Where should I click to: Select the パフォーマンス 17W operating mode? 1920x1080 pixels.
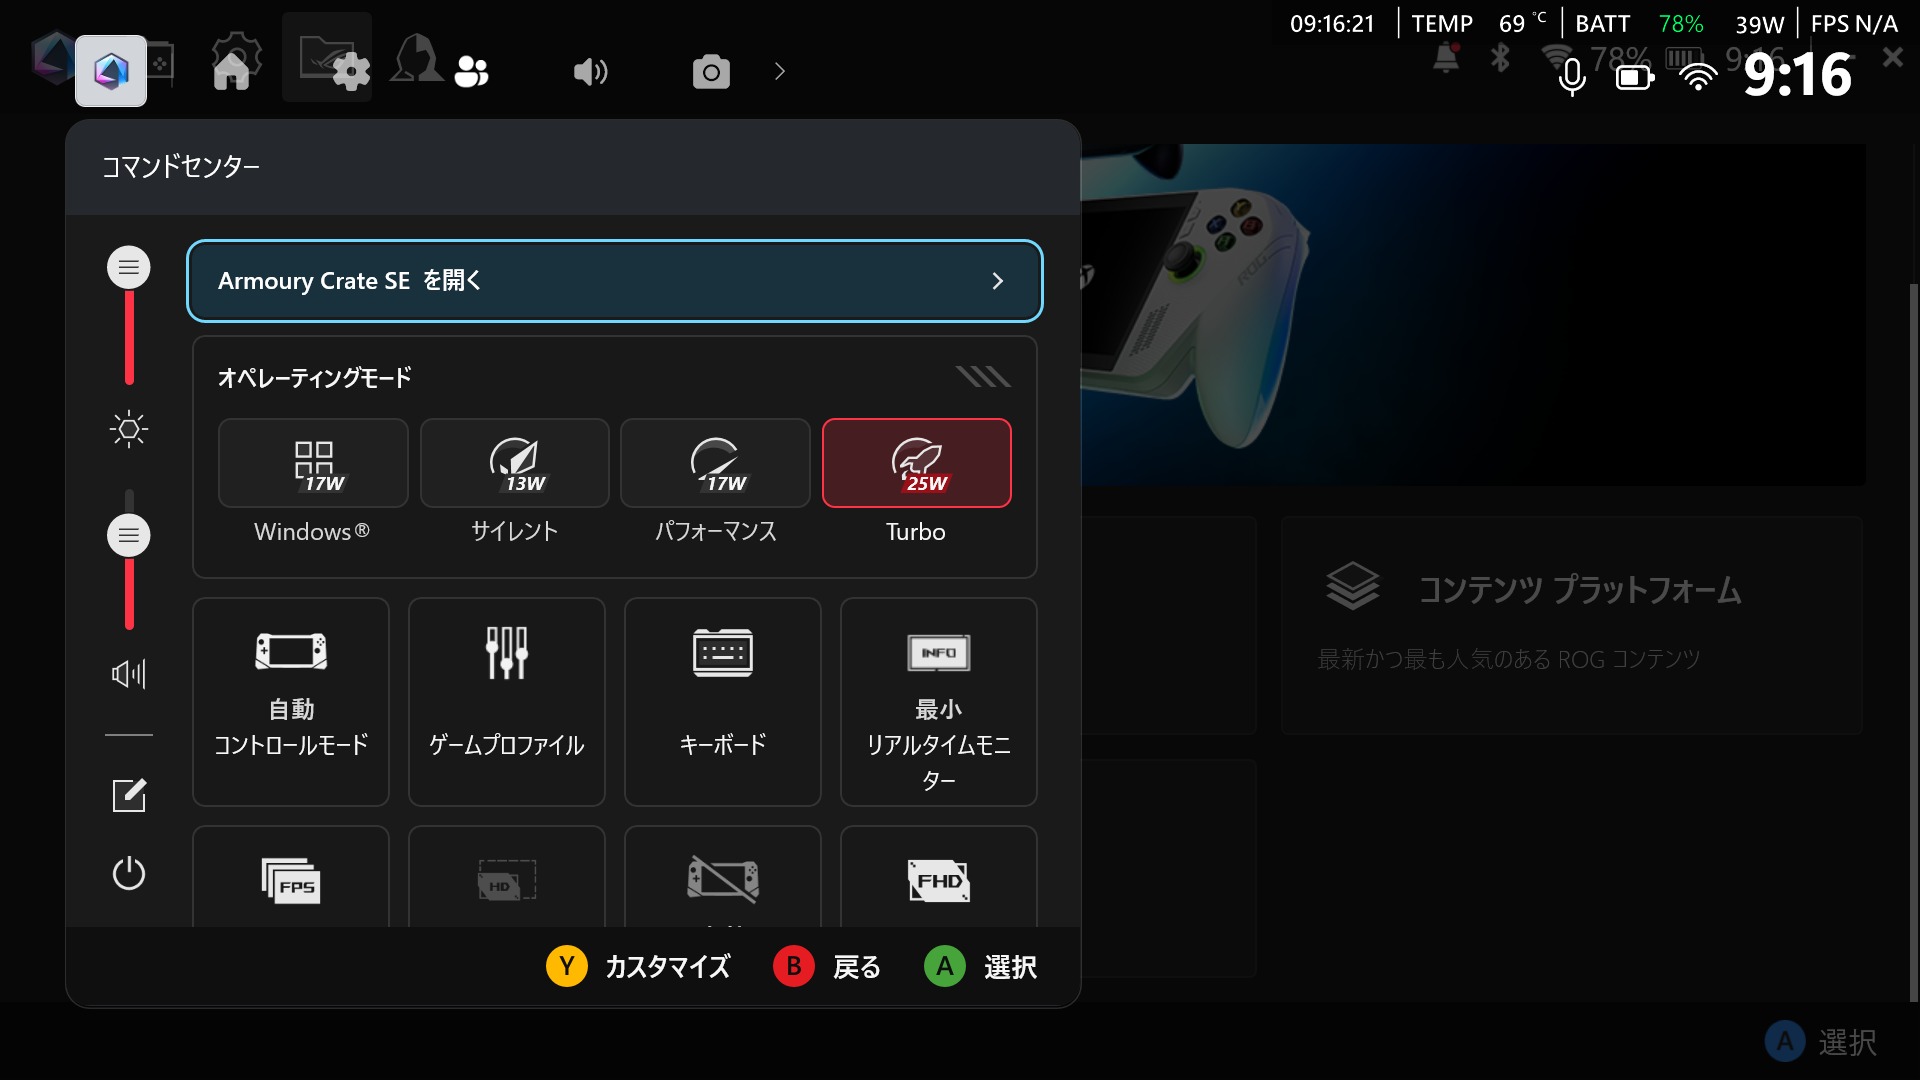pos(715,463)
